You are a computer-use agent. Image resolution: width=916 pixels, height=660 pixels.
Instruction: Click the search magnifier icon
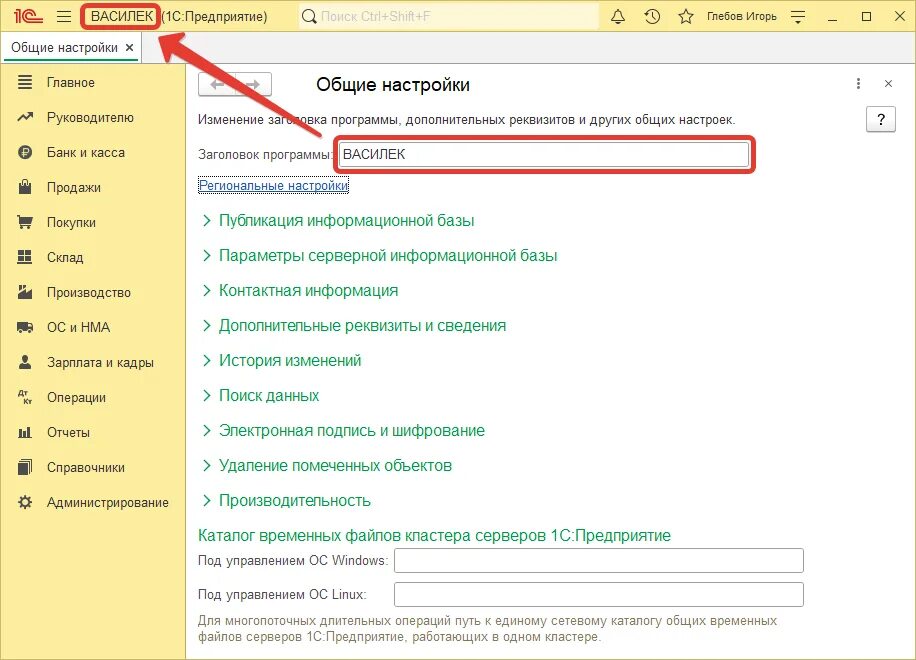(308, 16)
